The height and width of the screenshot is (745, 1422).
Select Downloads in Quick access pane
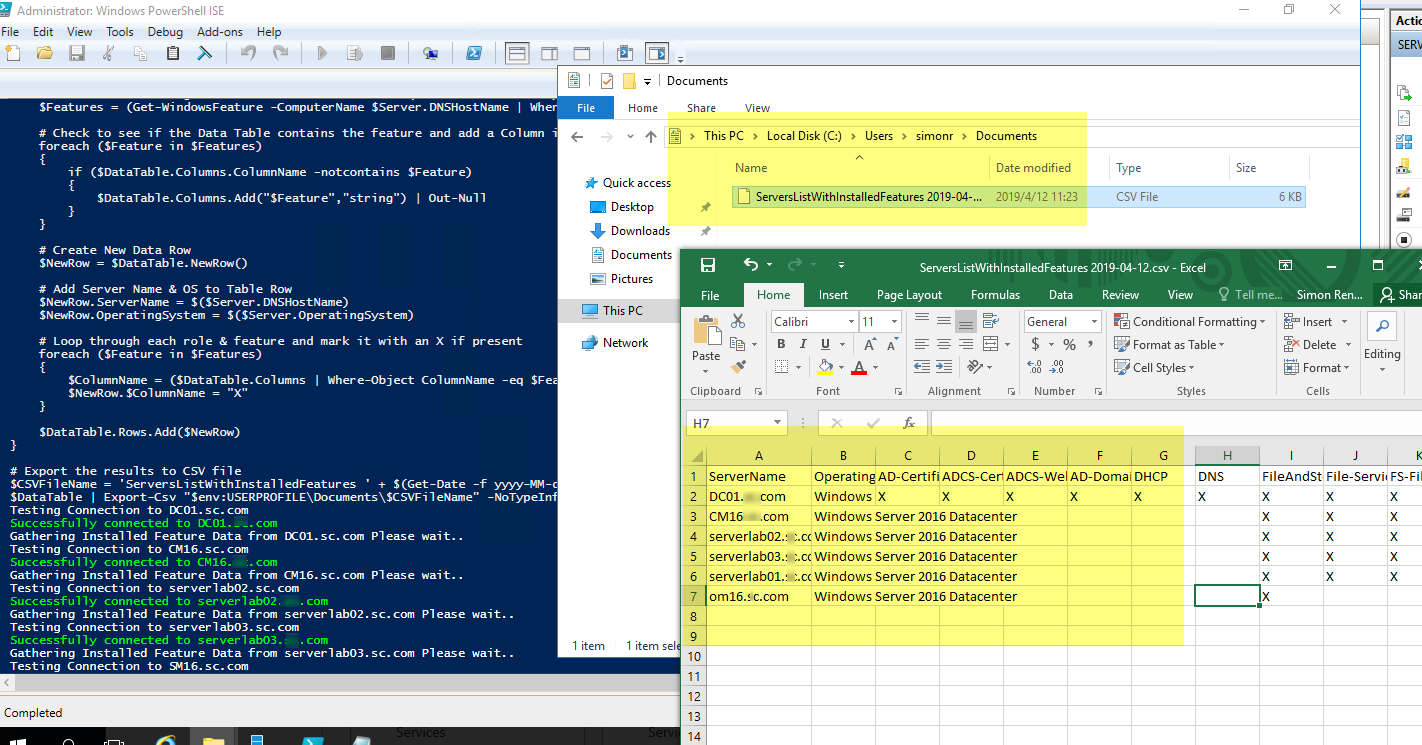[640, 231]
